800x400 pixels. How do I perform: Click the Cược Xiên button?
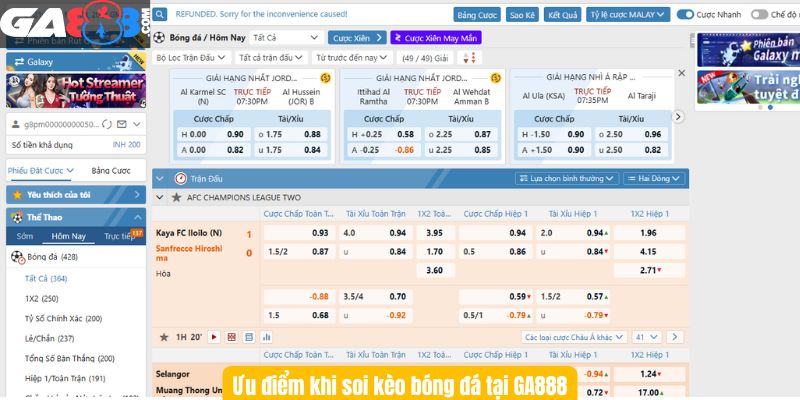click(x=357, y=38)
